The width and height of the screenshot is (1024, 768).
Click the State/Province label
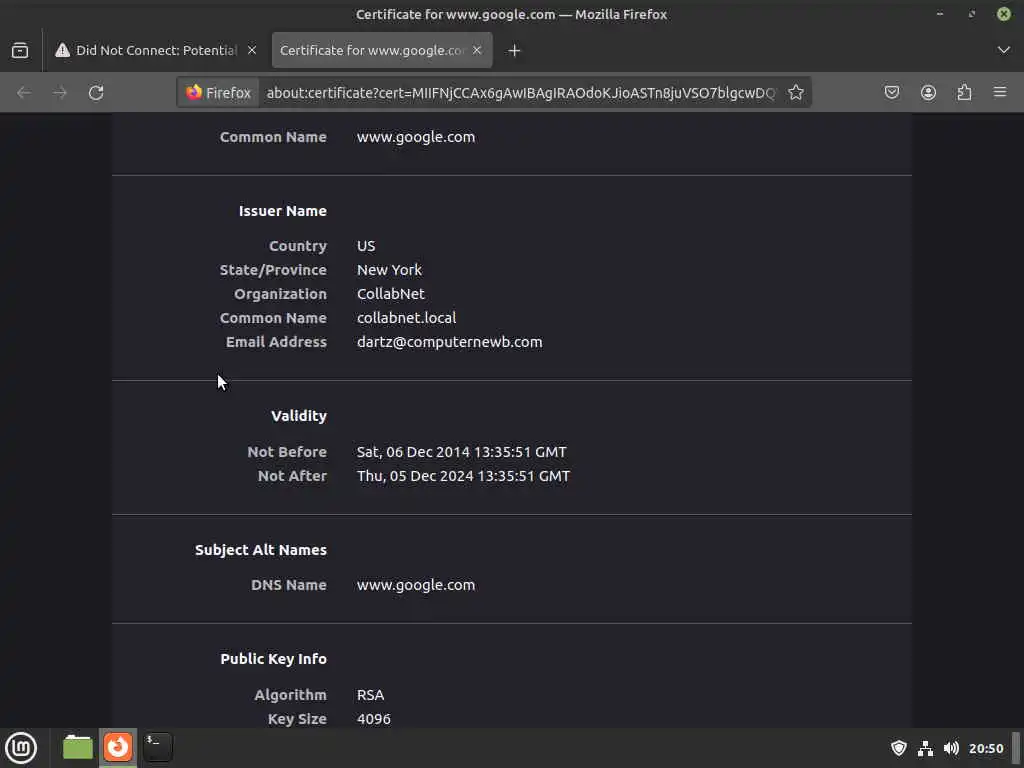tap(273, 270)
